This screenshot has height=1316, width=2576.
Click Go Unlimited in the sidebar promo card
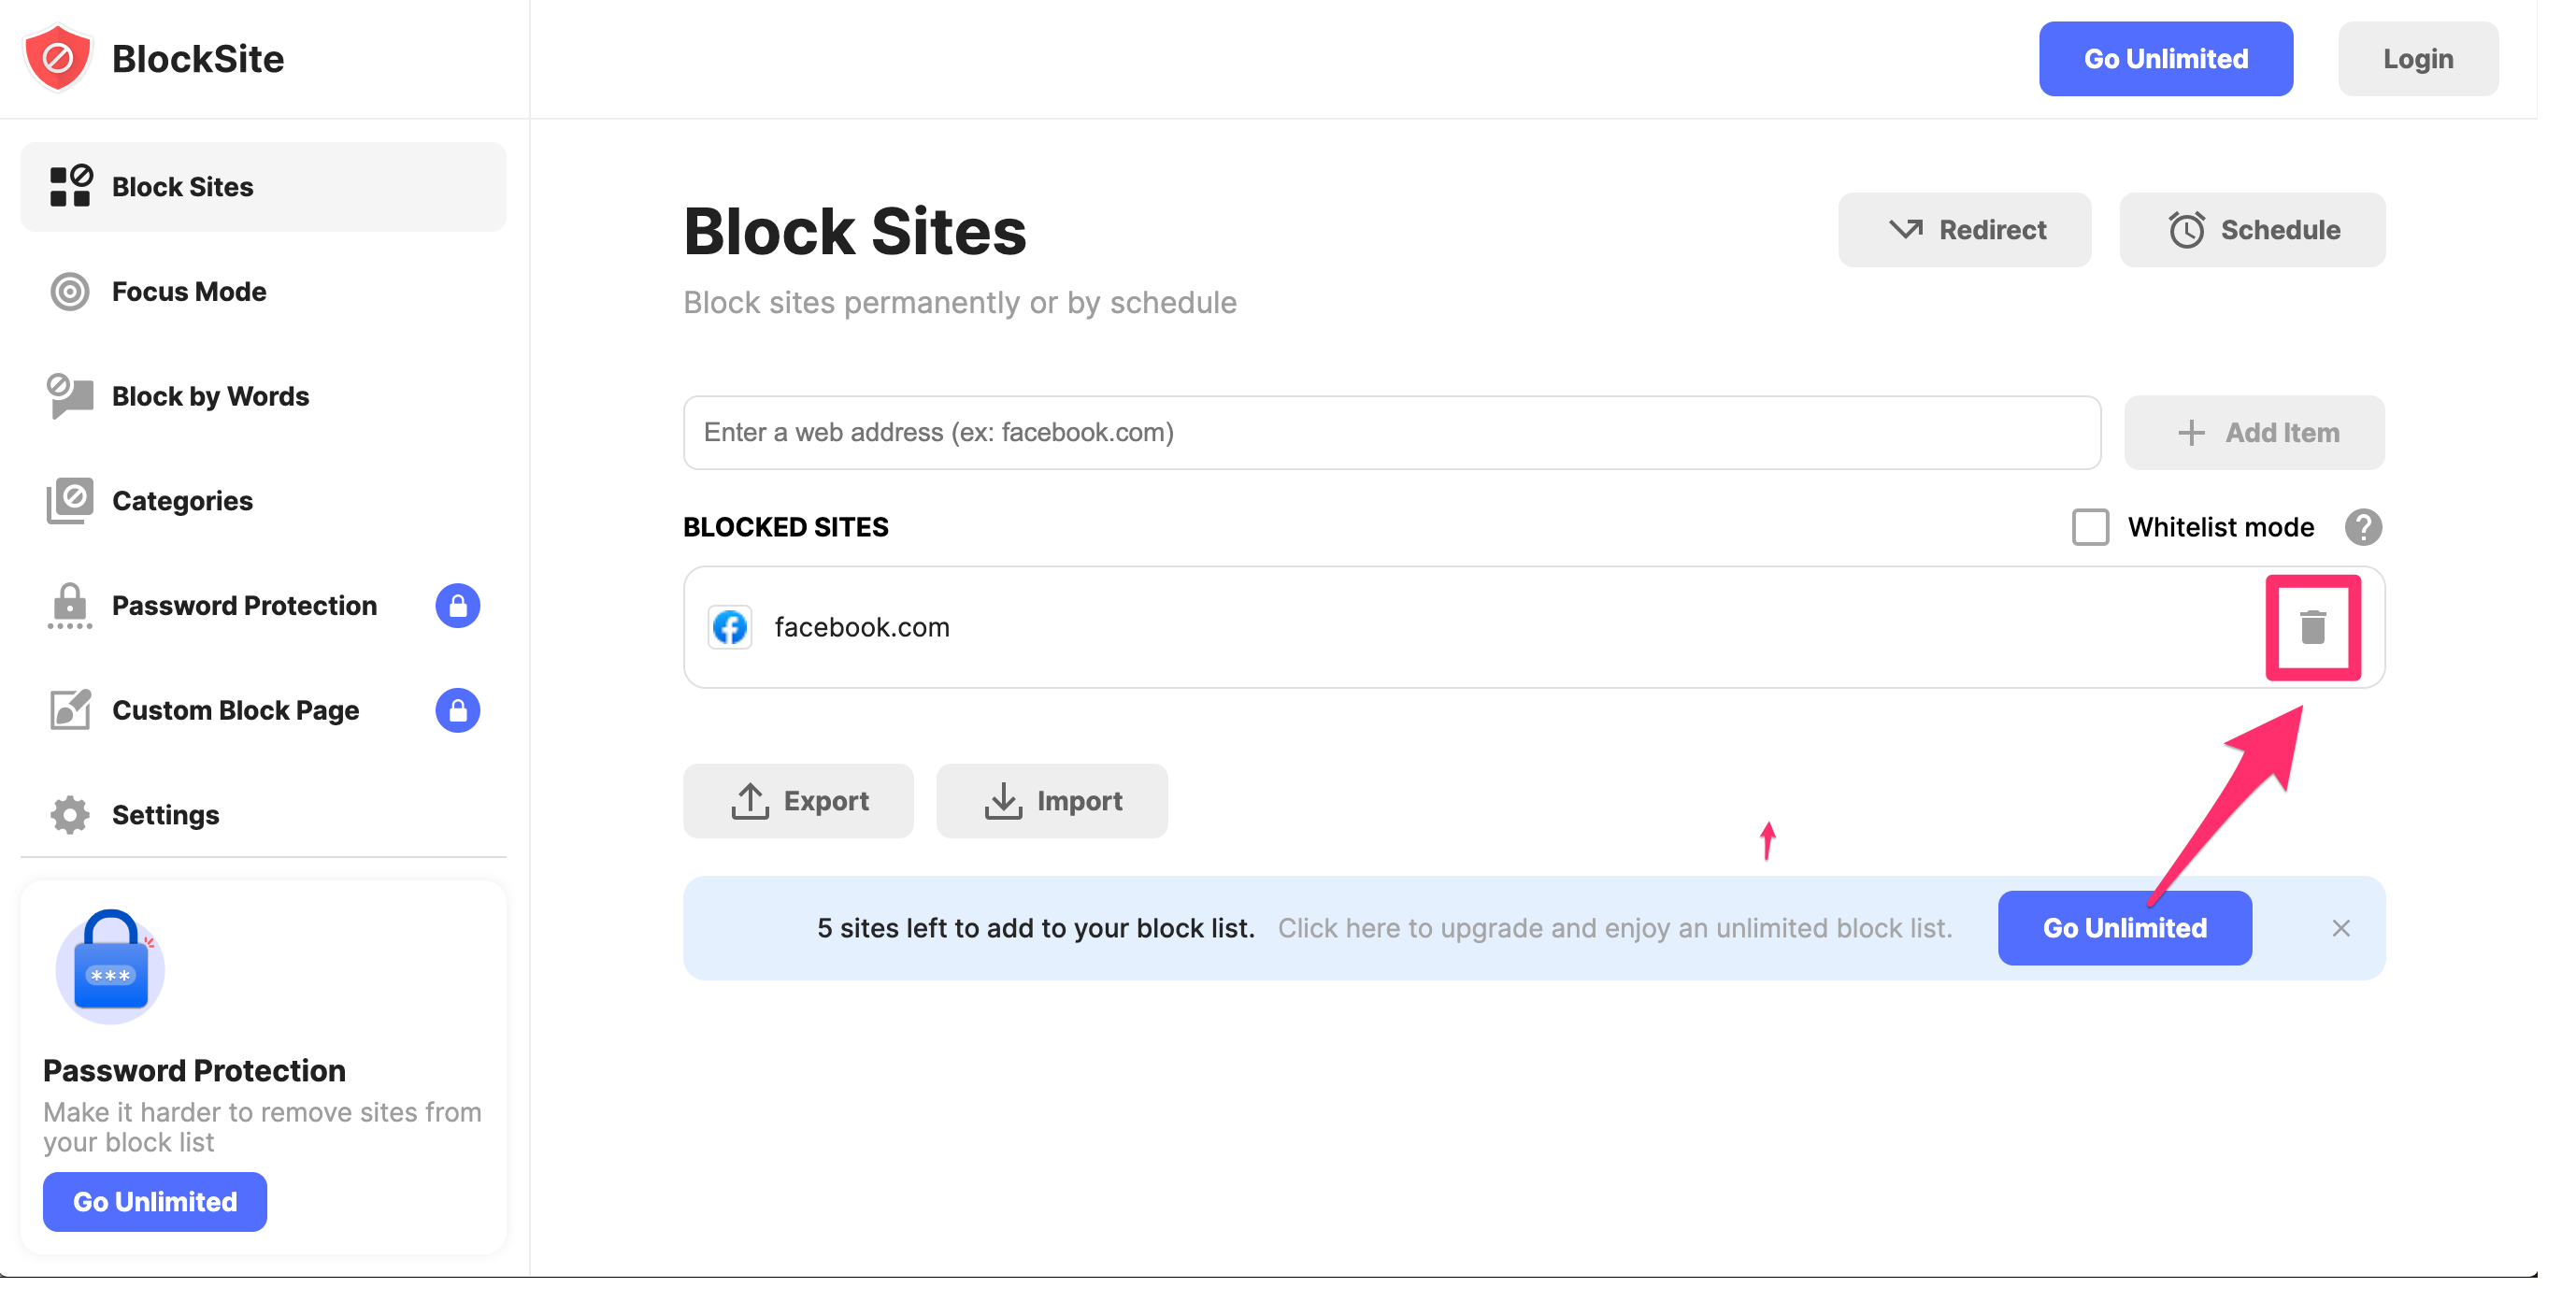tap(155, 1201)
